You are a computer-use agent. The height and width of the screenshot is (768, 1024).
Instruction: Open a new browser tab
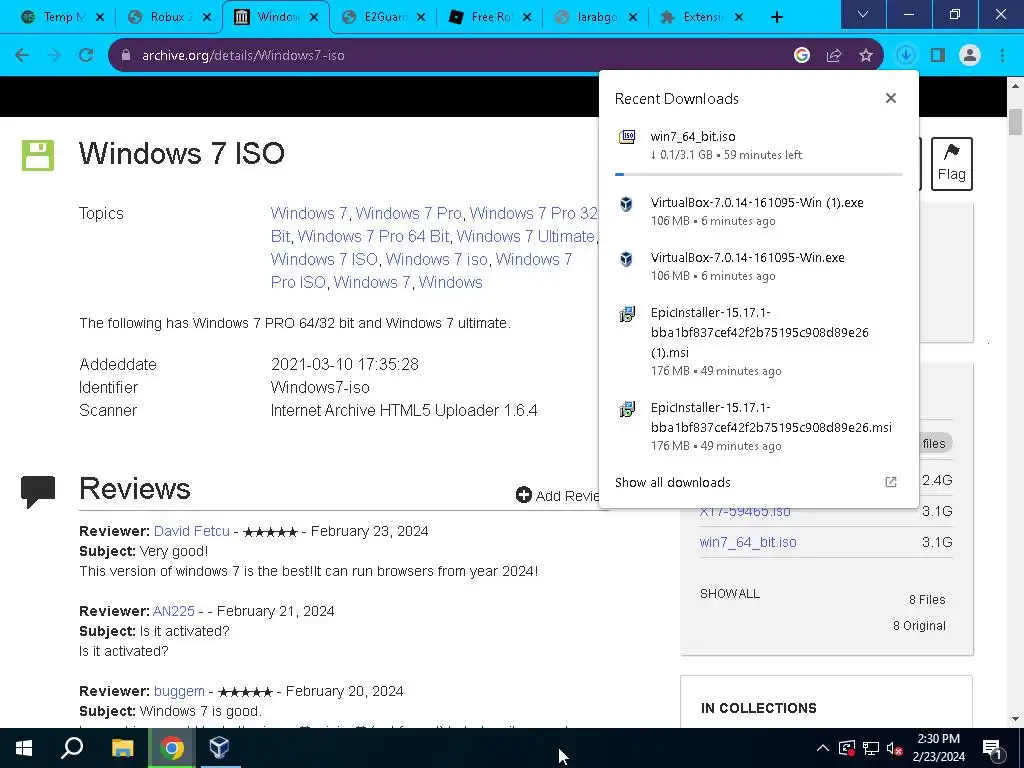[x=776, y=17]
